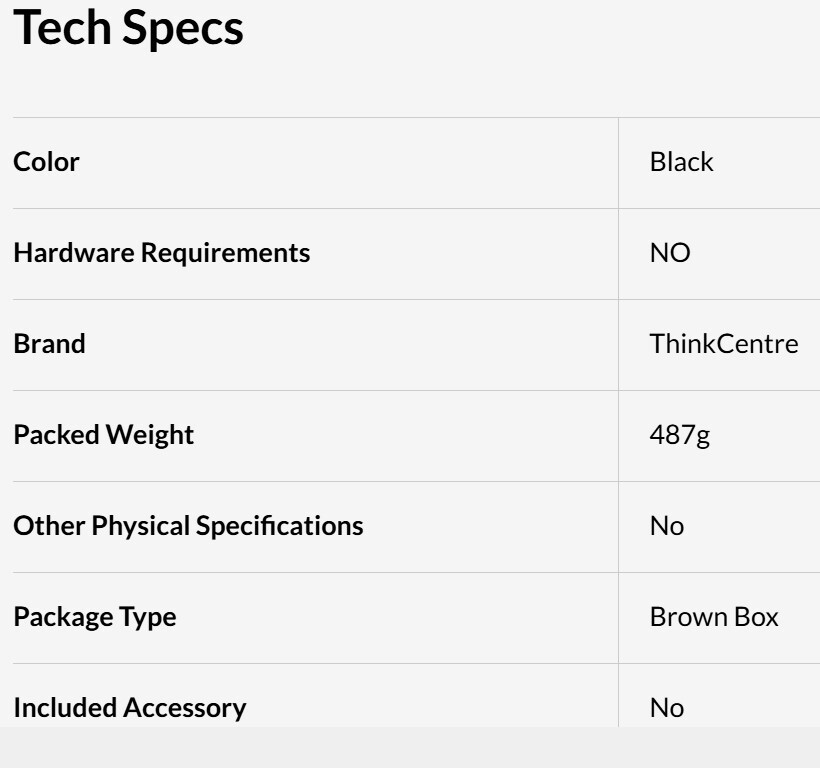
Task: Select the Included Accessory label
Action: (x=130, y=708)
